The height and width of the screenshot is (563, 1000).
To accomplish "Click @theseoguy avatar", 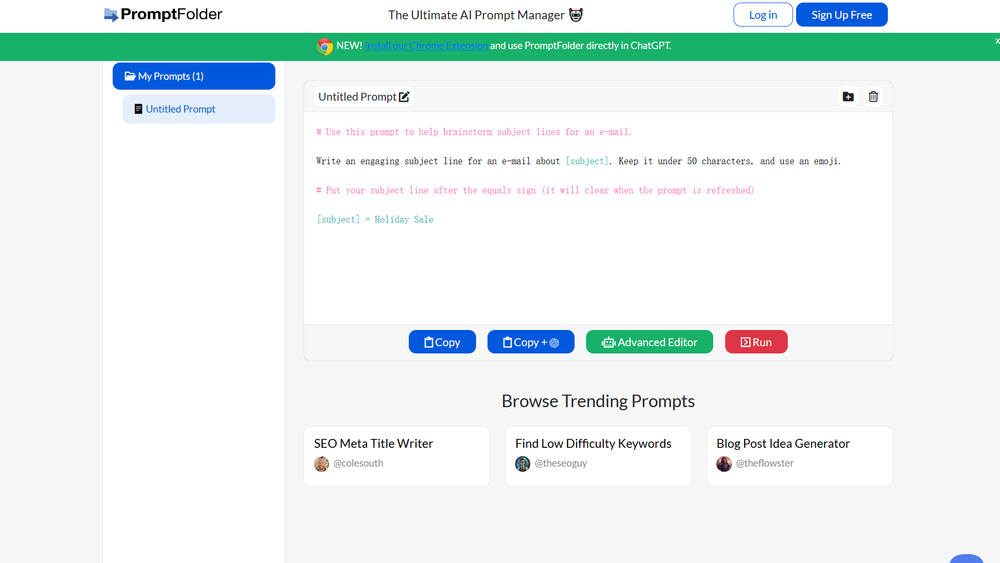I will 522,464.
